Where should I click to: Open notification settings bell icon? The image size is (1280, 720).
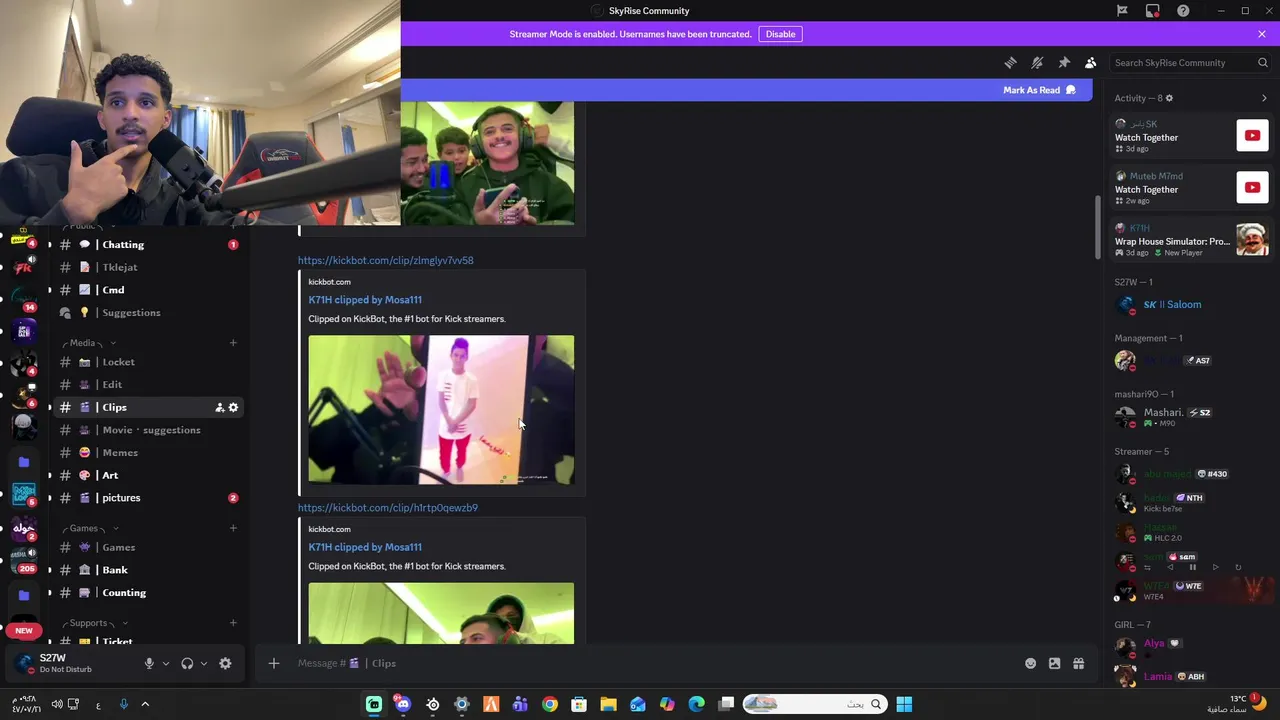1037,62
